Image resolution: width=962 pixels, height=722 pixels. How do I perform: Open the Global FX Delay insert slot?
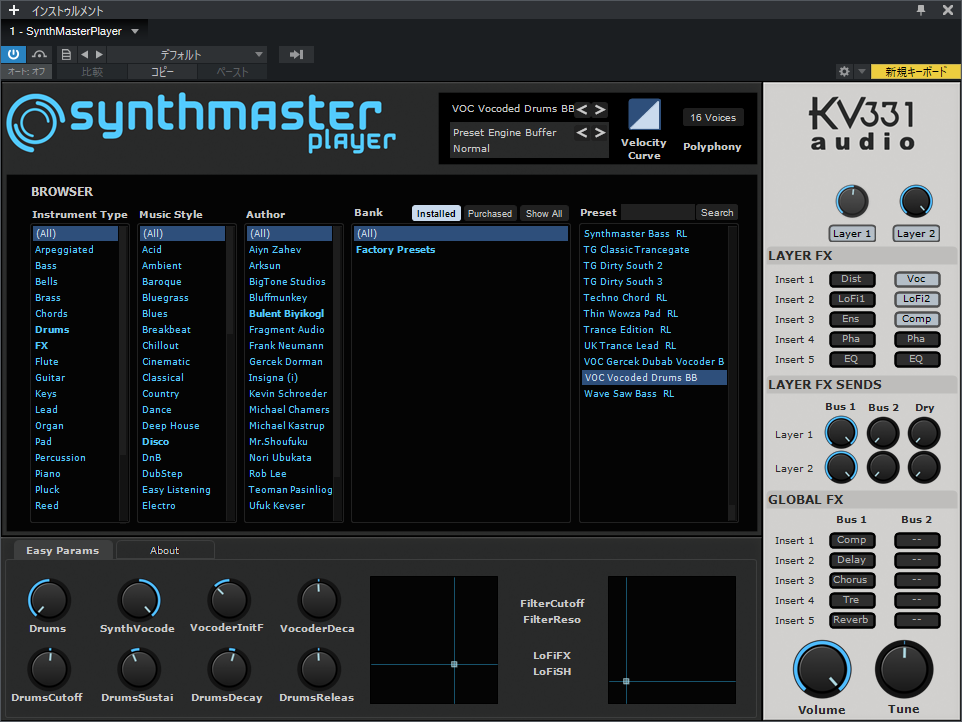pyautogui.click(x=852, y=560)
